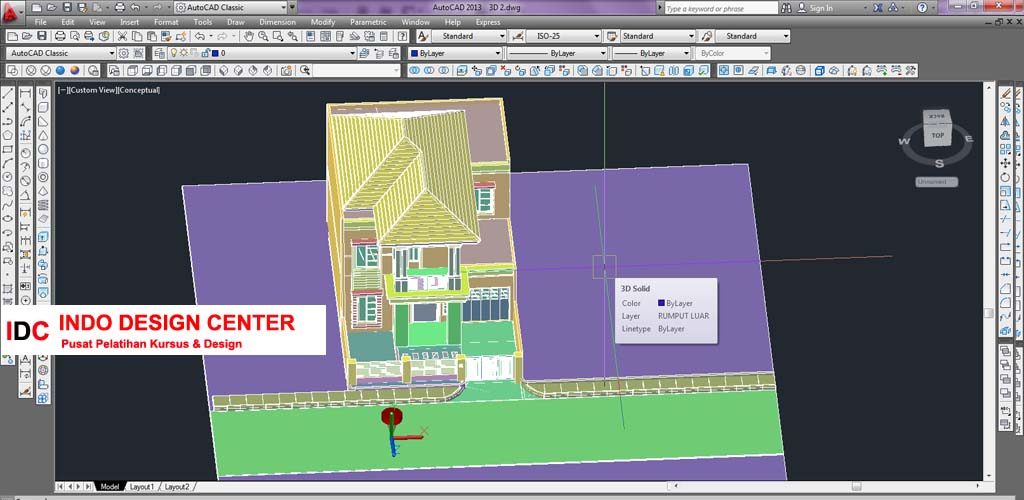Screen dimensions: 1024x500
Task: Switch to the Layout1 tab
Action: click(x=141, y=487)
